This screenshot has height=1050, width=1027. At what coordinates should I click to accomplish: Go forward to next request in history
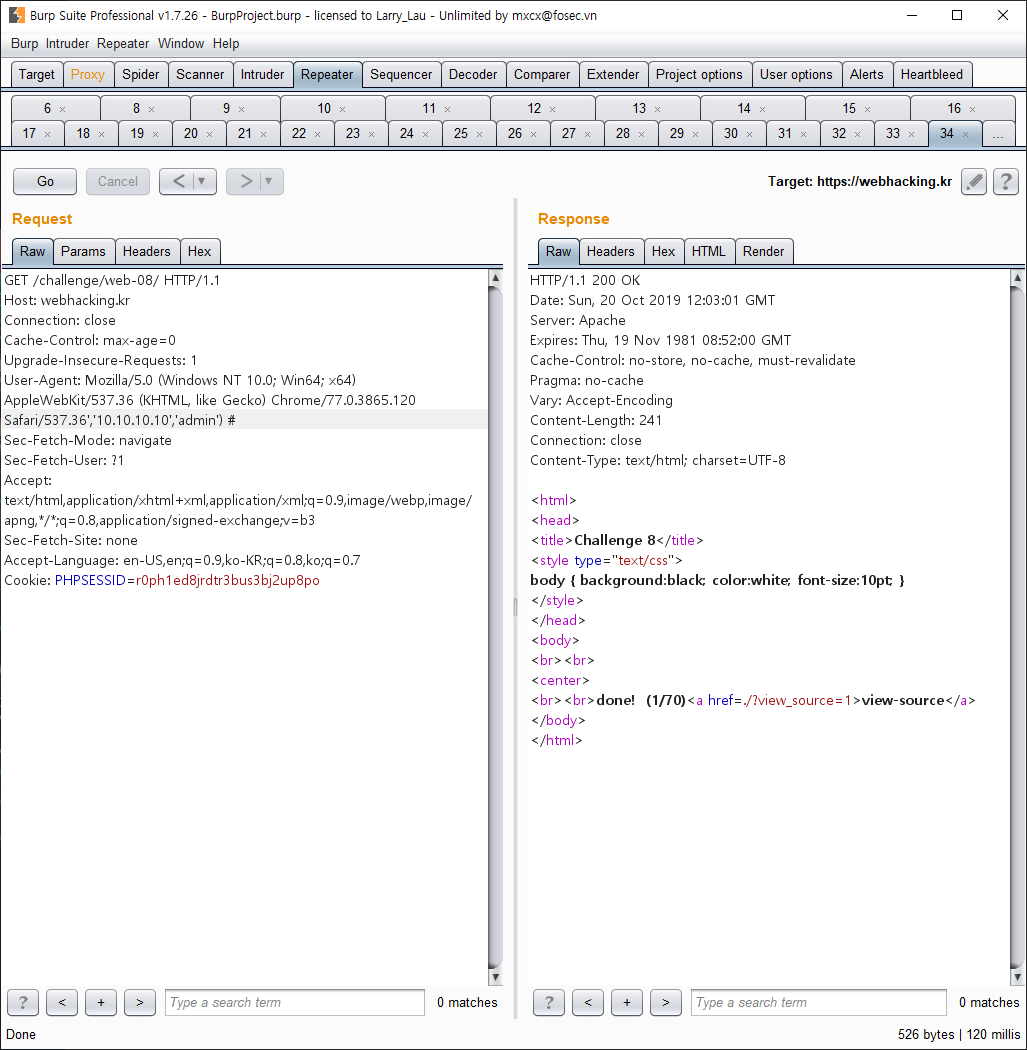click(x=246, y=181)
